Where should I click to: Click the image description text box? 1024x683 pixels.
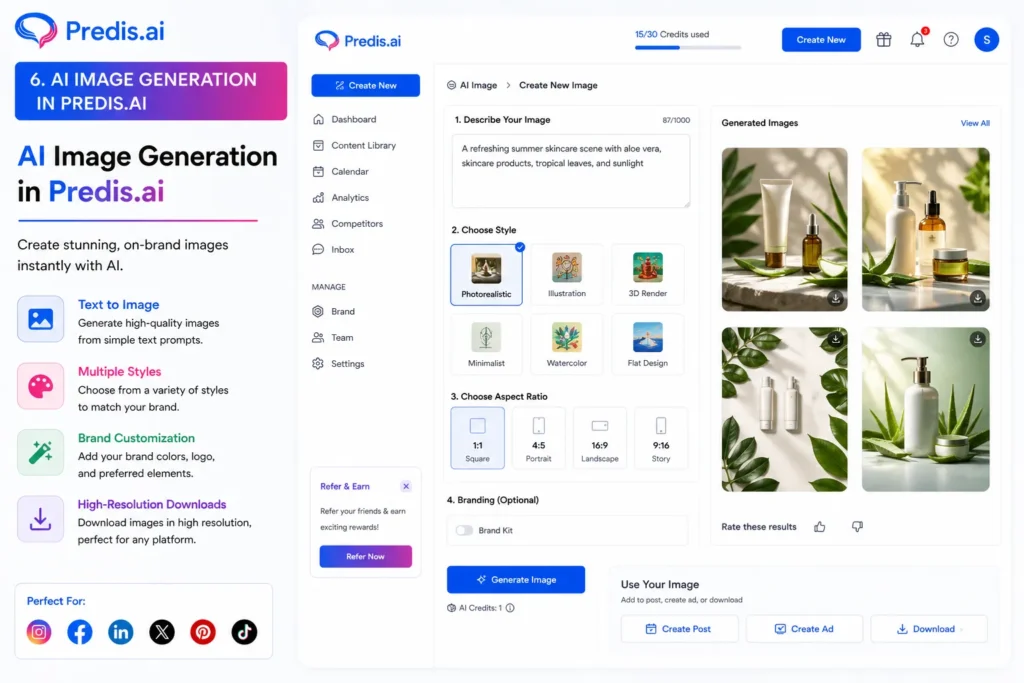click(x=570, y=171)
